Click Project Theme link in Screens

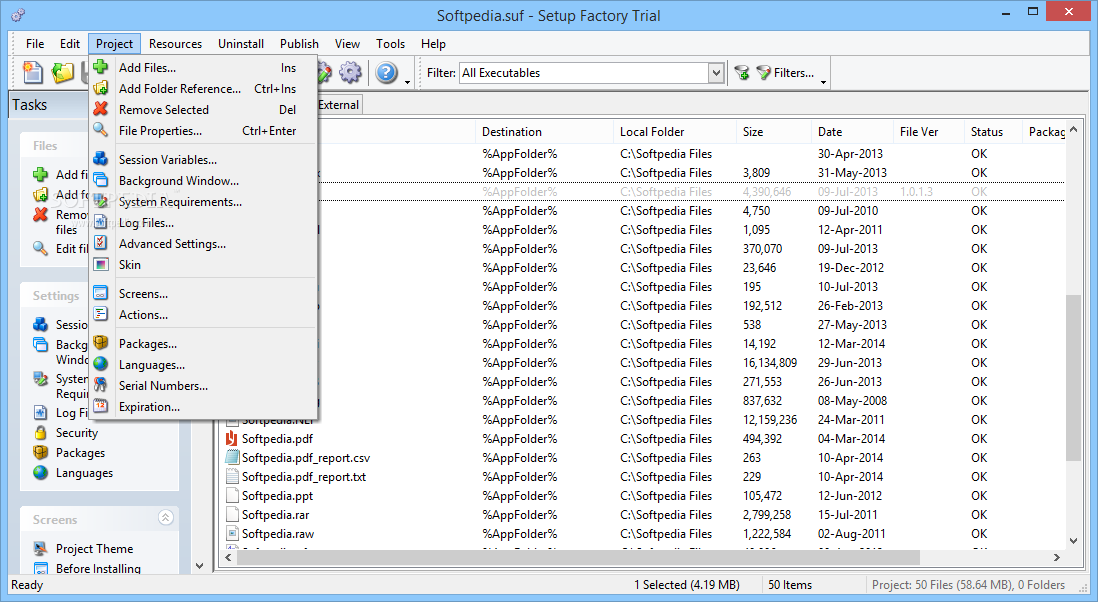(95, 549)
